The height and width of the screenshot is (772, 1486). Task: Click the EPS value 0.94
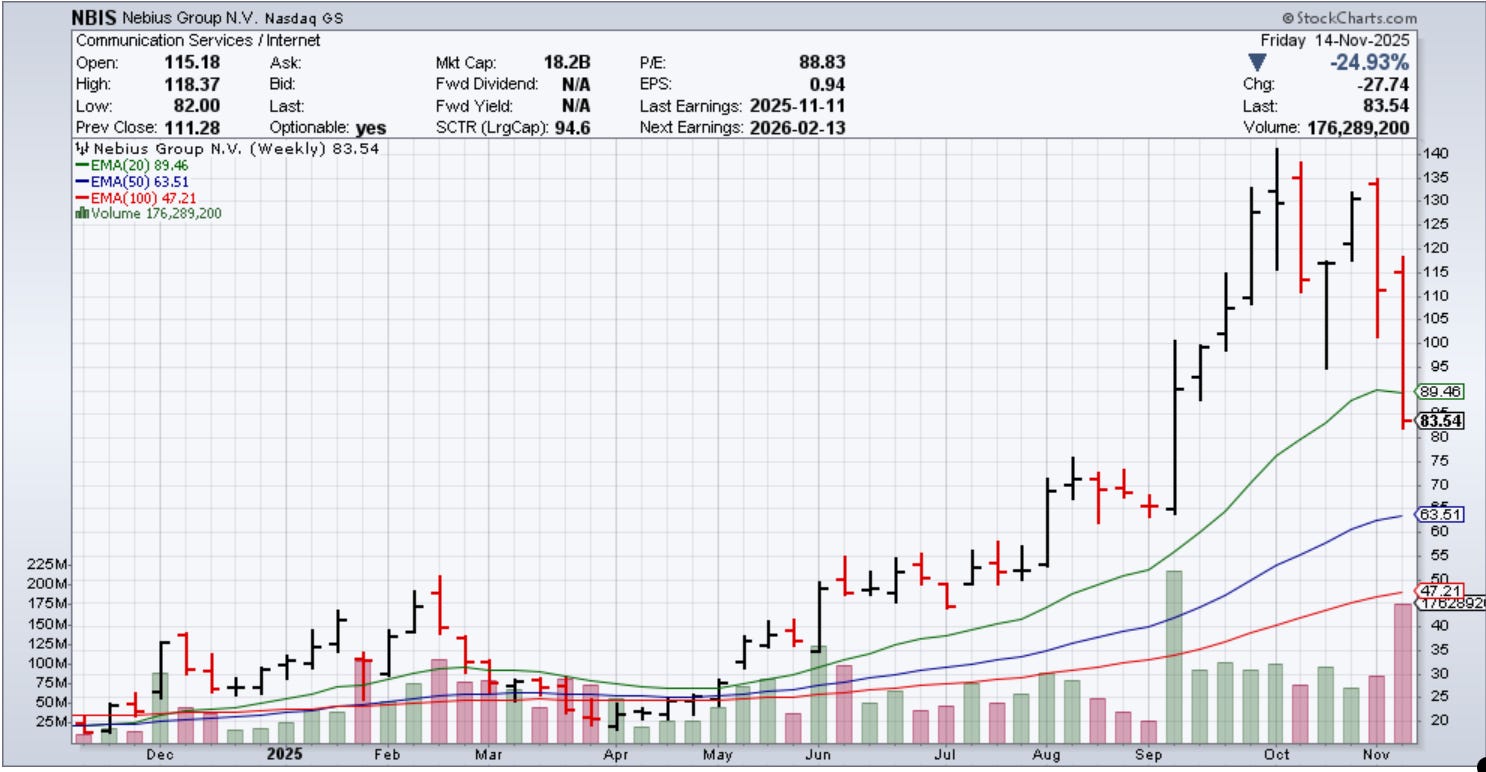(829, 84)
